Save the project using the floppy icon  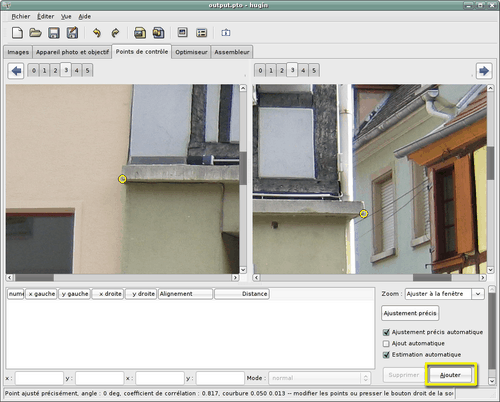[x=54, y=33]
